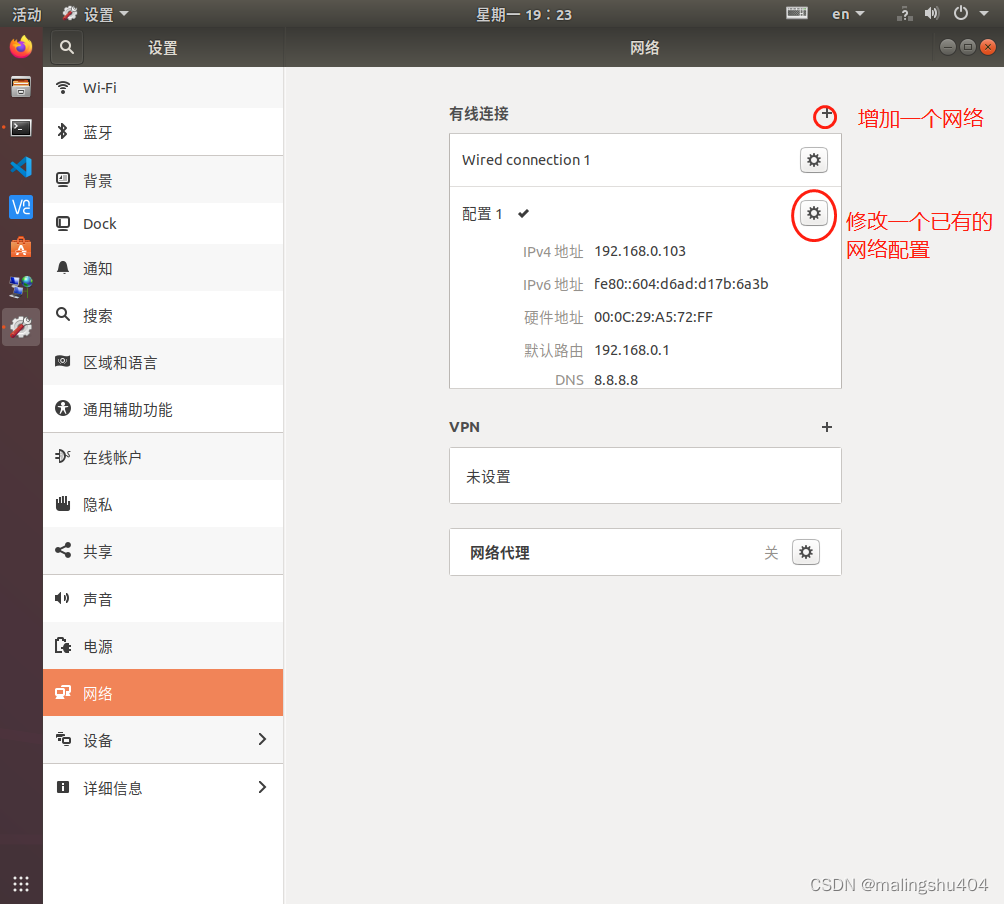Click the search icon in Settings header
The image size is (1004, 904).
coord(66,47)
